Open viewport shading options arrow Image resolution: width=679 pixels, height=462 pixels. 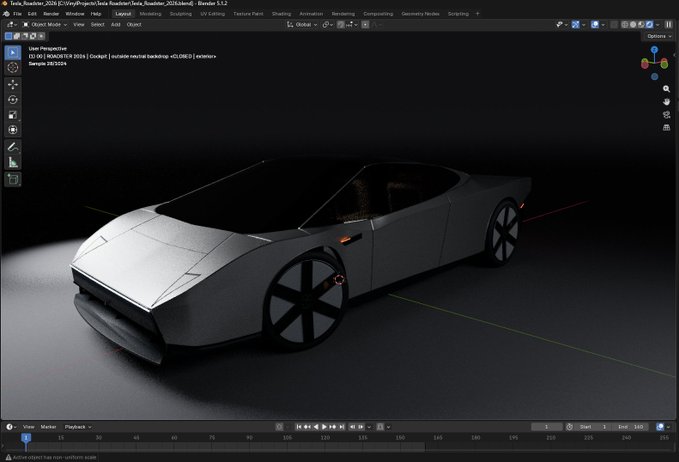[658, 25]
